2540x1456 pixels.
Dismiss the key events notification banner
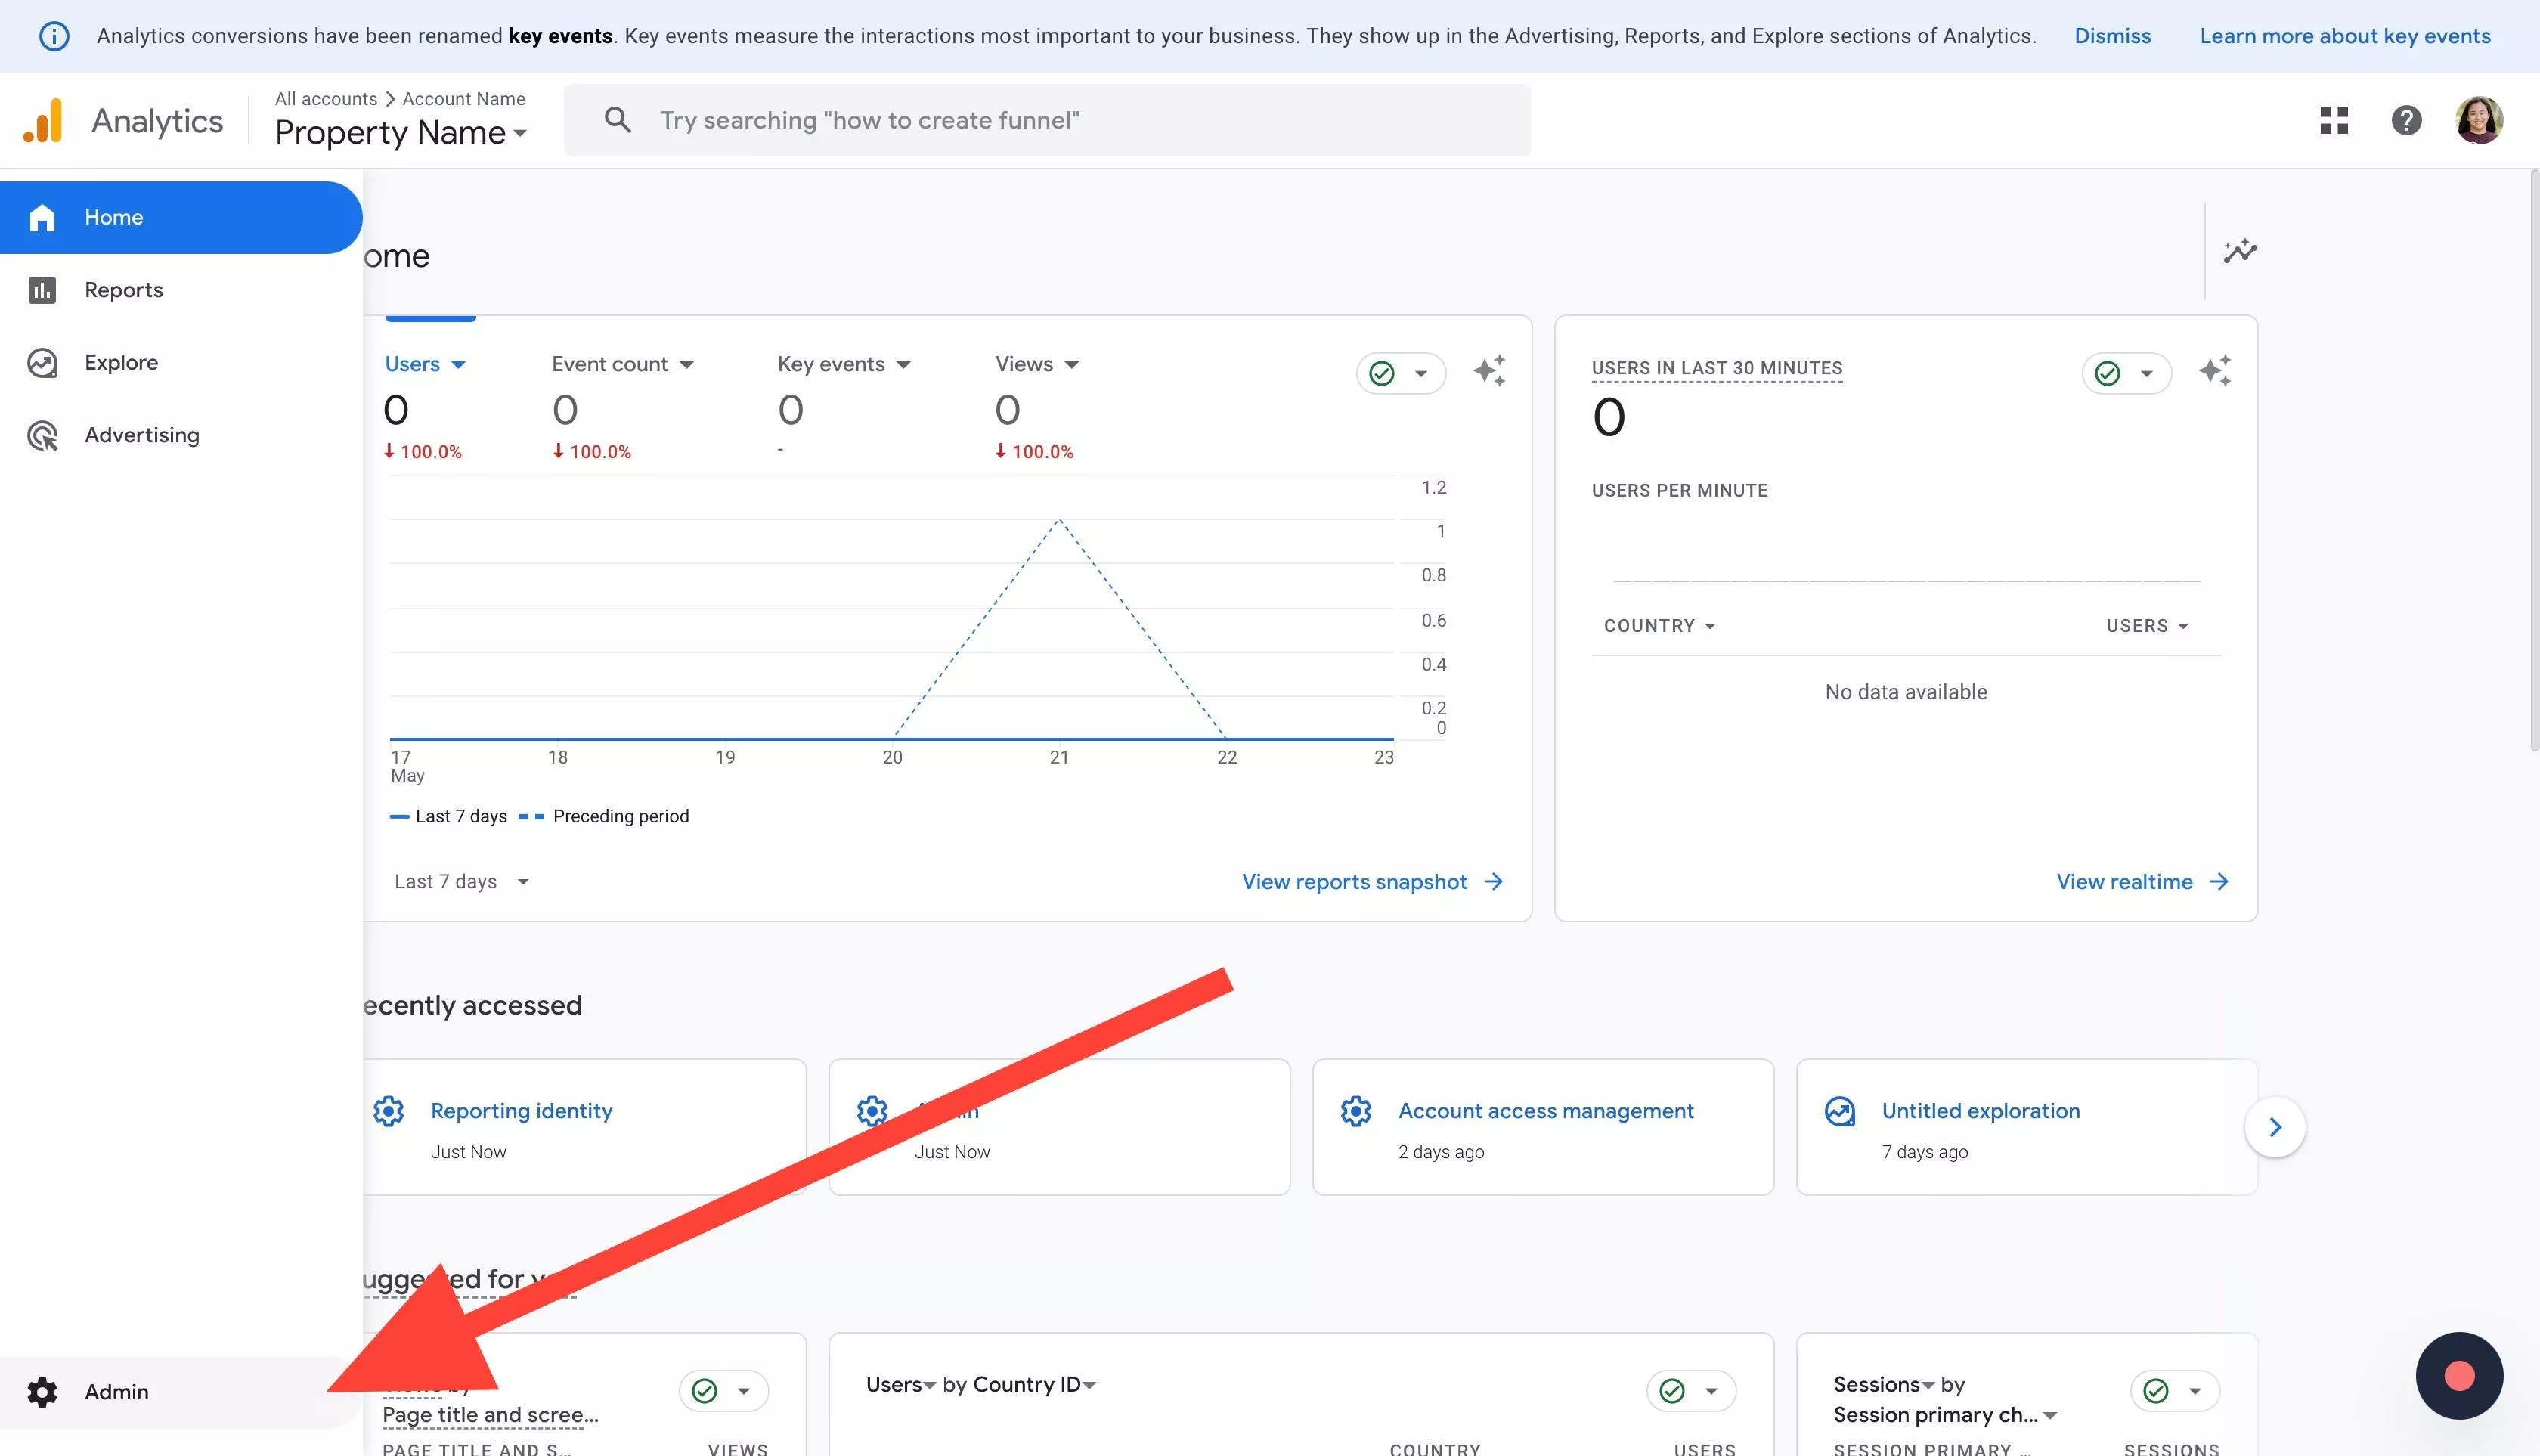(x=2111, y=36)
